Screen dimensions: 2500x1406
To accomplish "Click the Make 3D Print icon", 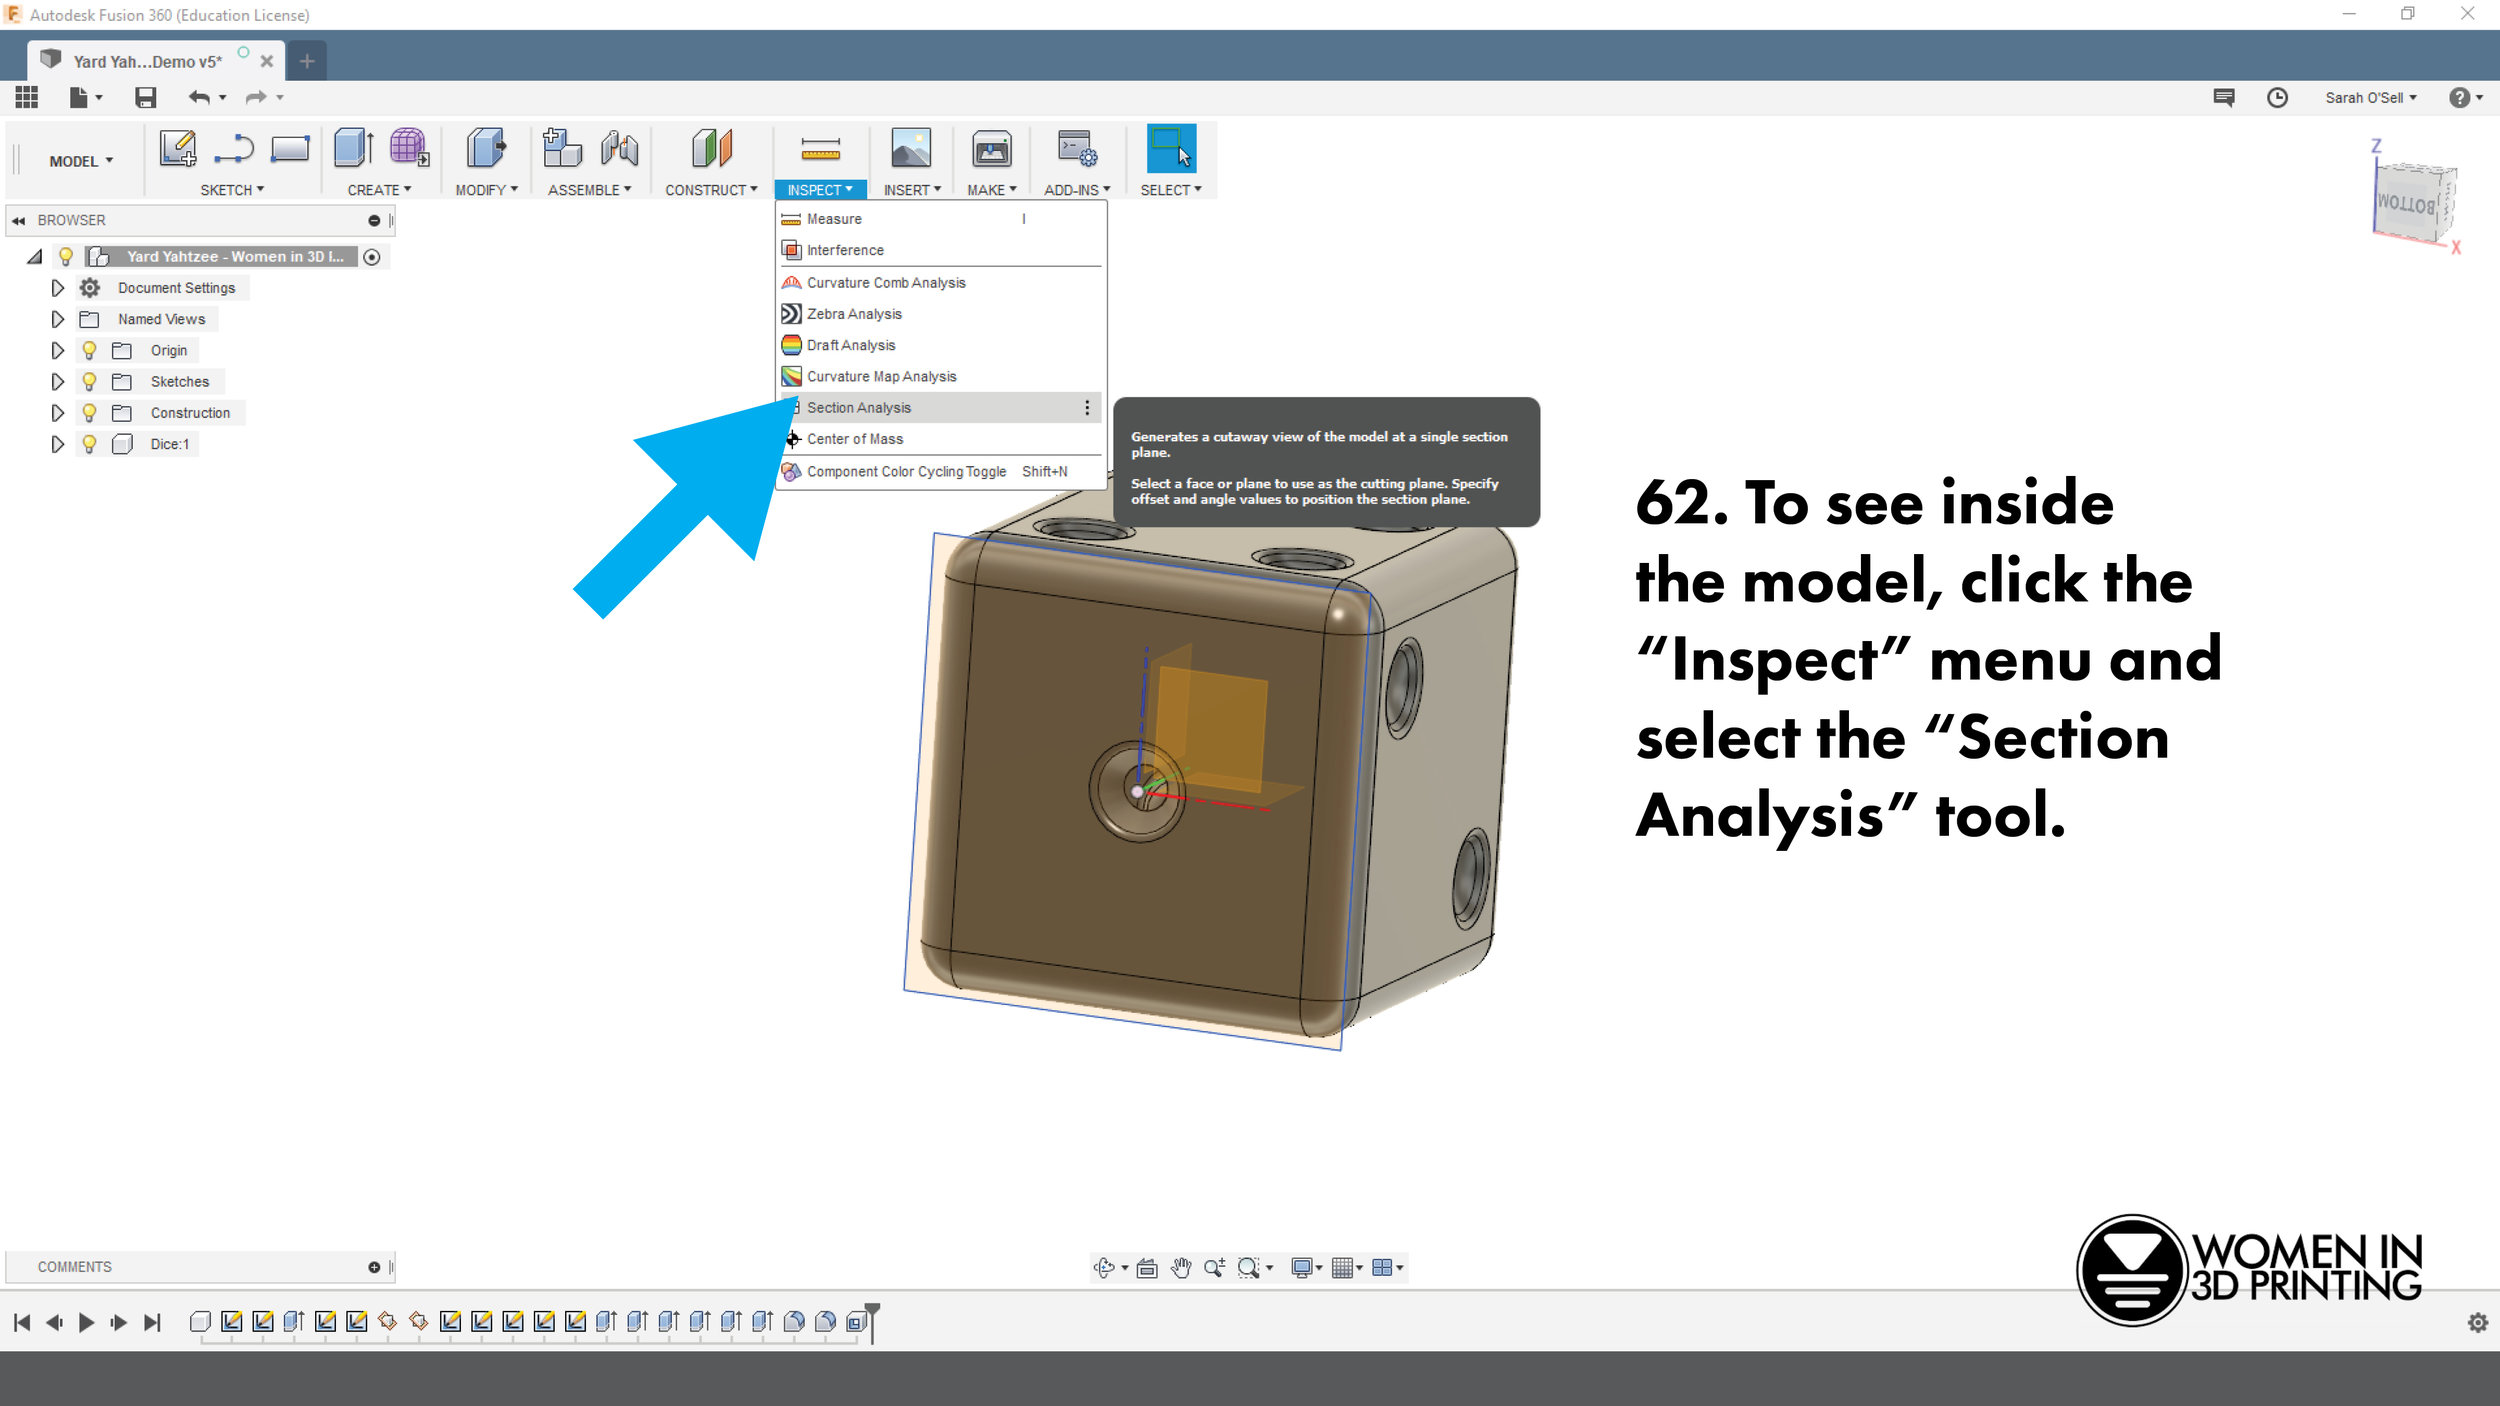I will point(992,148).
